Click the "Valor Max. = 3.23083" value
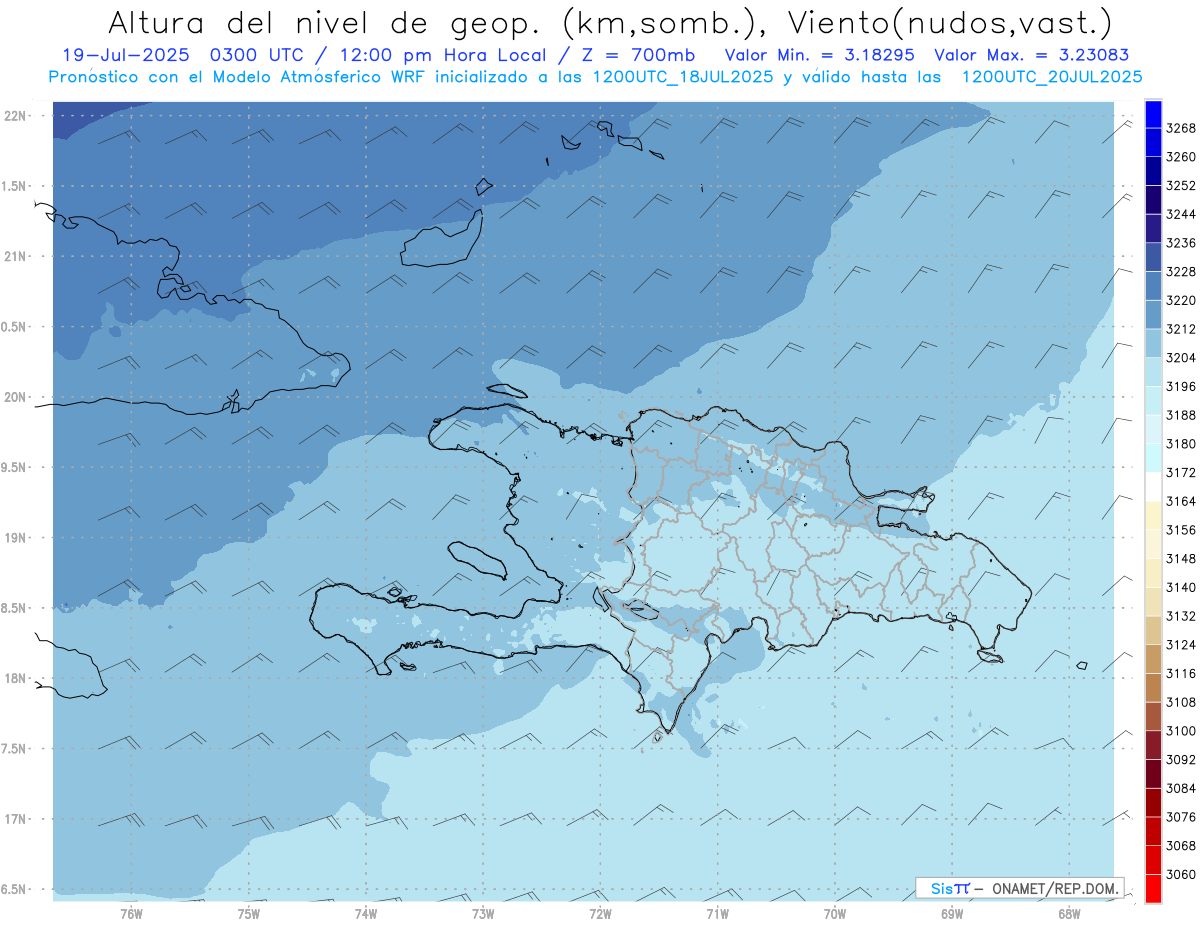 (1034, 56)
